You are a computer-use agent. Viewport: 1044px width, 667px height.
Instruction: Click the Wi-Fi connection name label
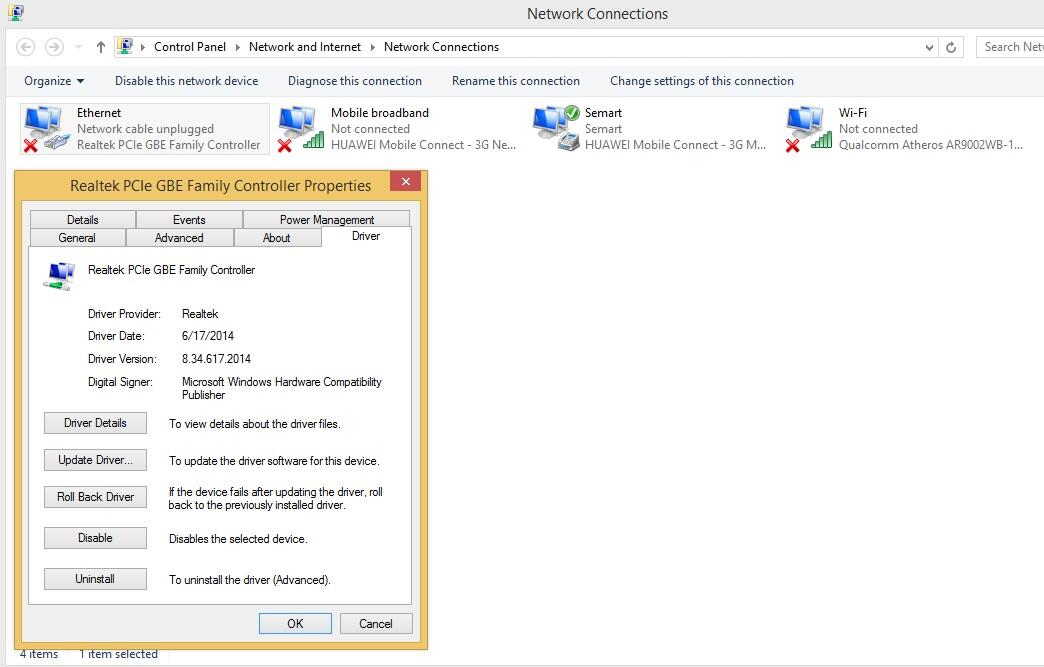click(852, 113)
